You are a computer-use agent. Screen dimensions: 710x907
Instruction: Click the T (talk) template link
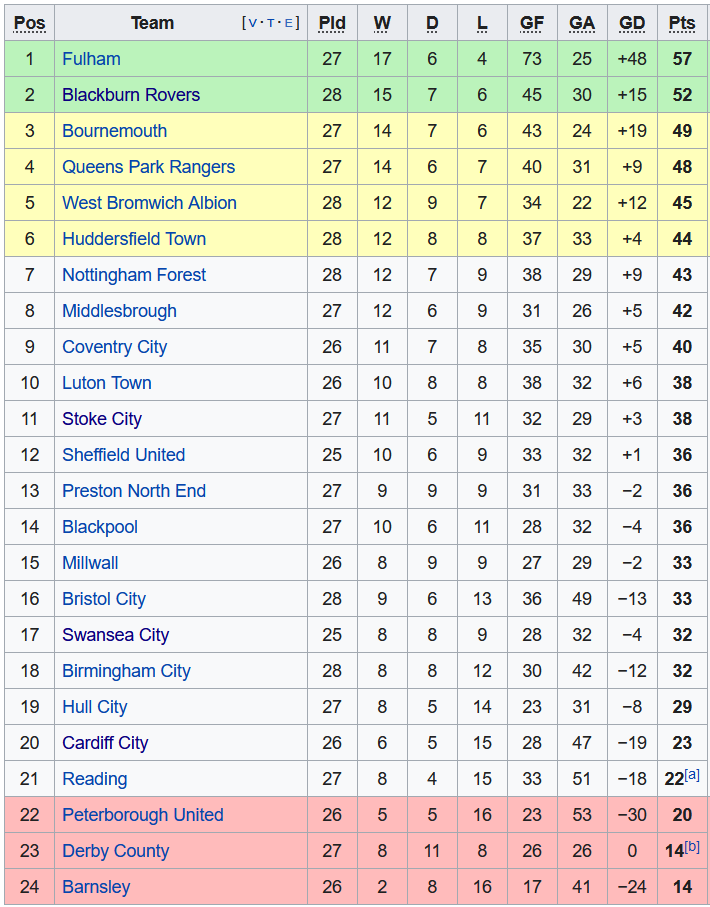(272, 23)
